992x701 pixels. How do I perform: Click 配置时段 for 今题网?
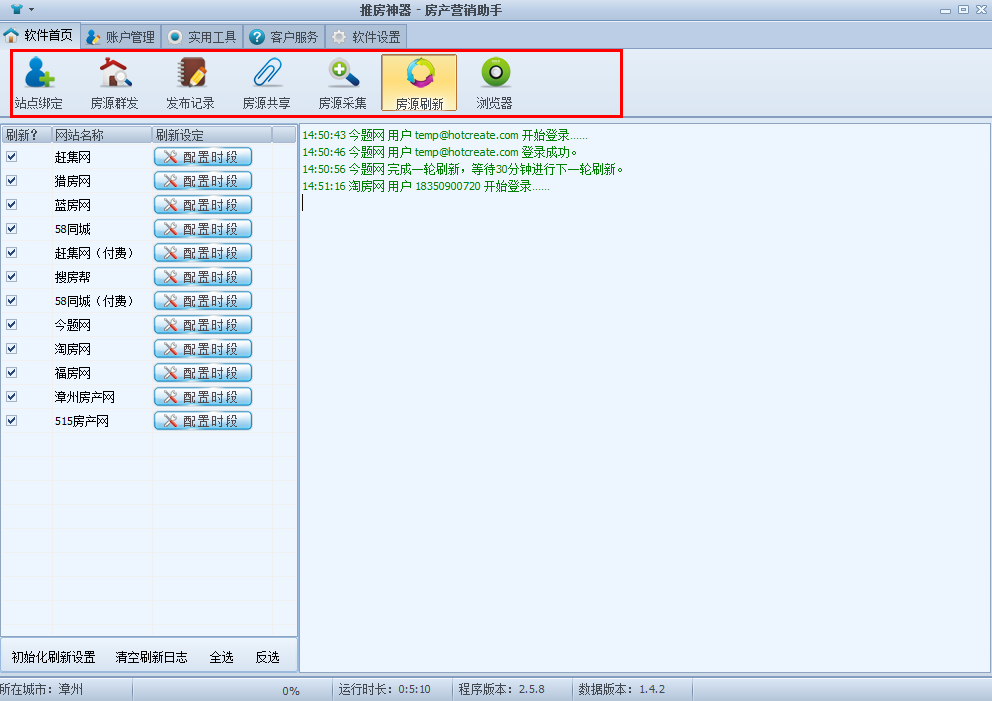(x=203, y=325)
